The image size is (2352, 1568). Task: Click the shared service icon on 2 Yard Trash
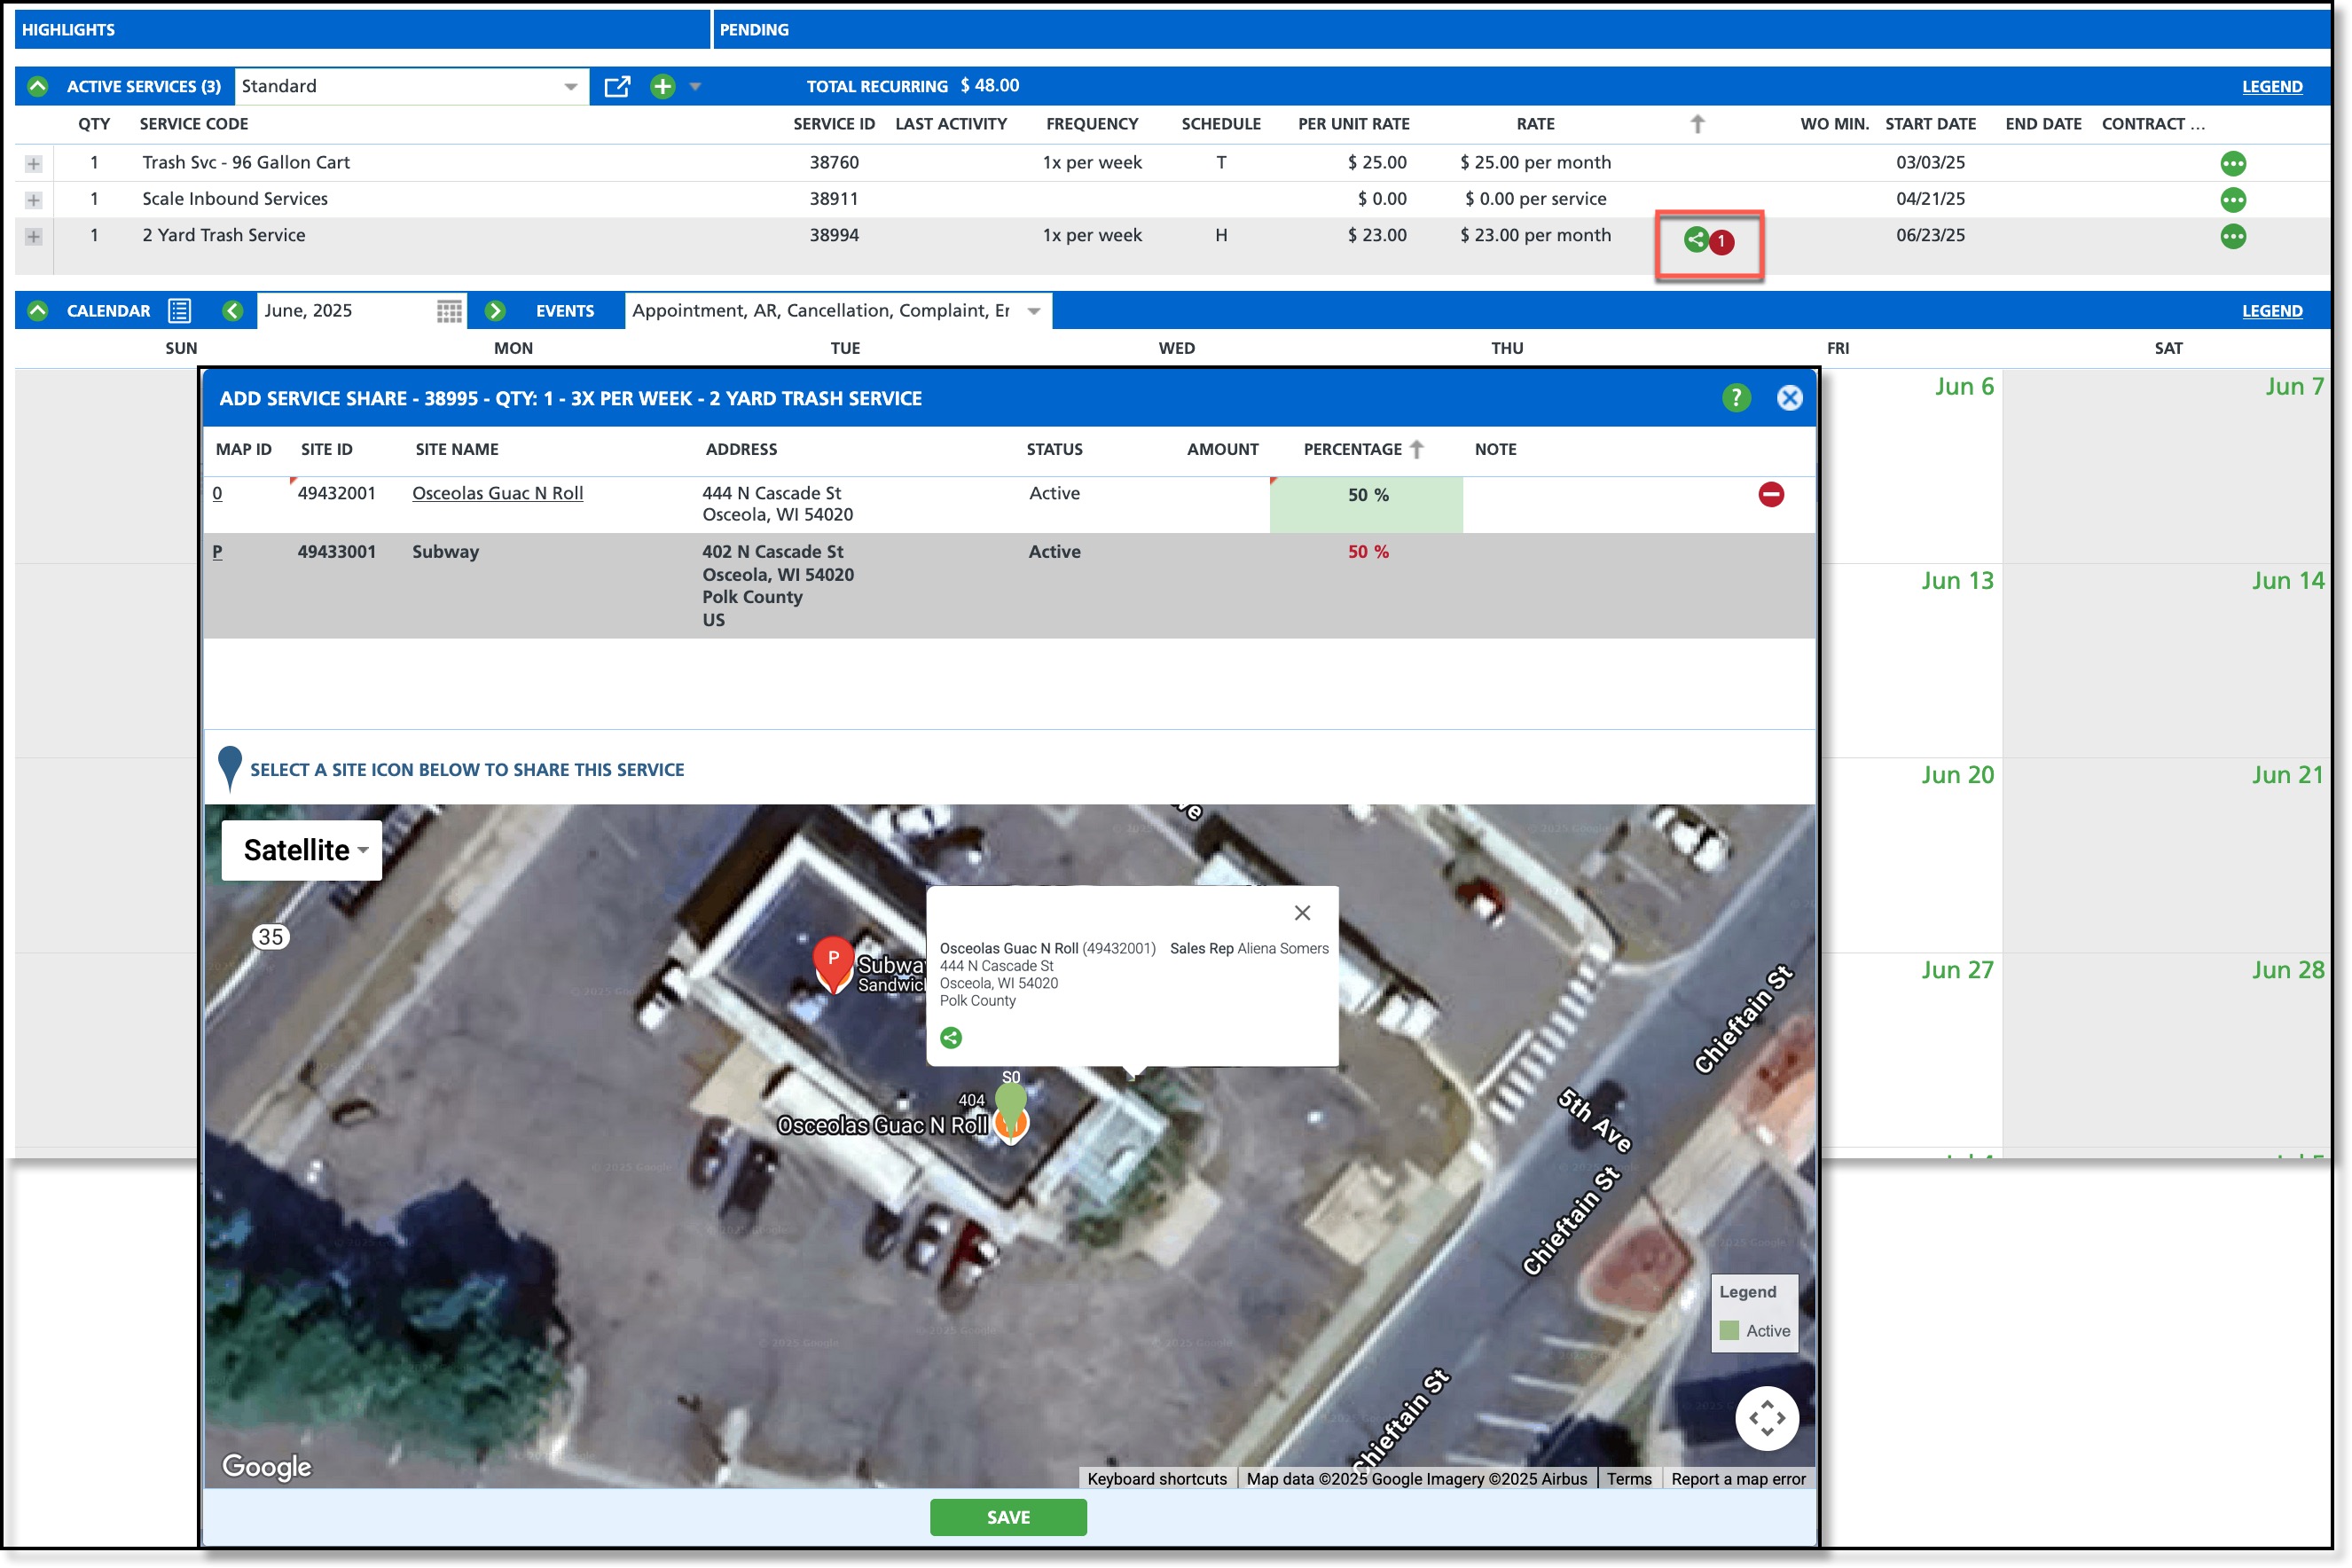1695,240
